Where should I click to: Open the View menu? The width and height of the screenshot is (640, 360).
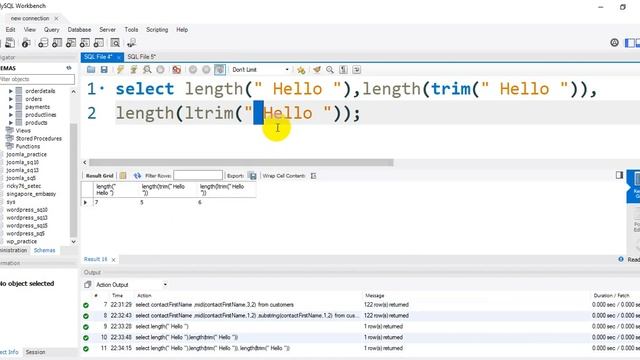29,30
